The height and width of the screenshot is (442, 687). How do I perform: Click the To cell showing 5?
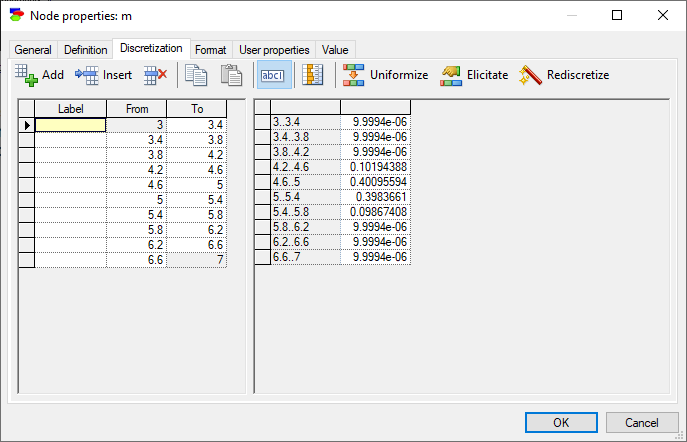(197, 185)
